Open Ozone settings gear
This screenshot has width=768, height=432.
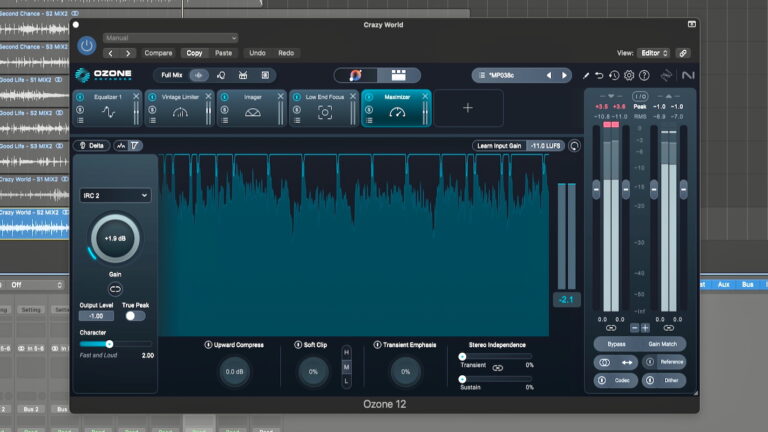(629, 75)
